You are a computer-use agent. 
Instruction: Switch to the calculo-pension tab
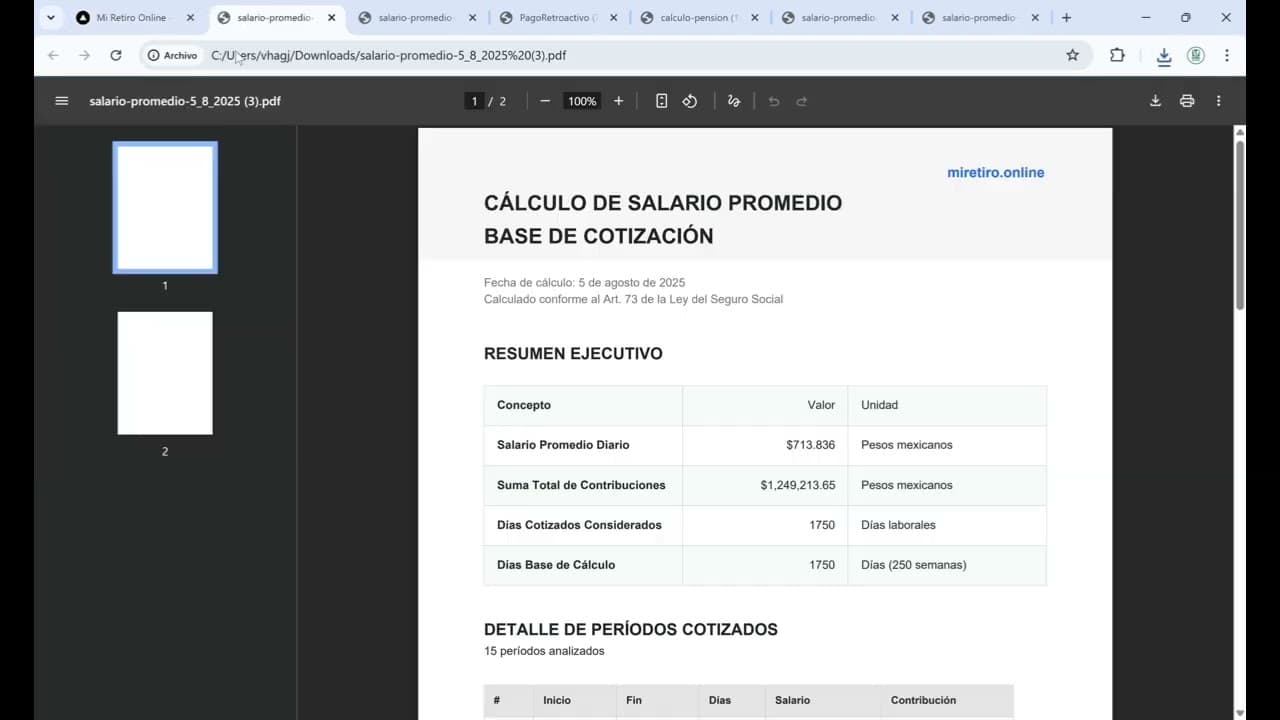pyautogui.click(x=695, y=17)
